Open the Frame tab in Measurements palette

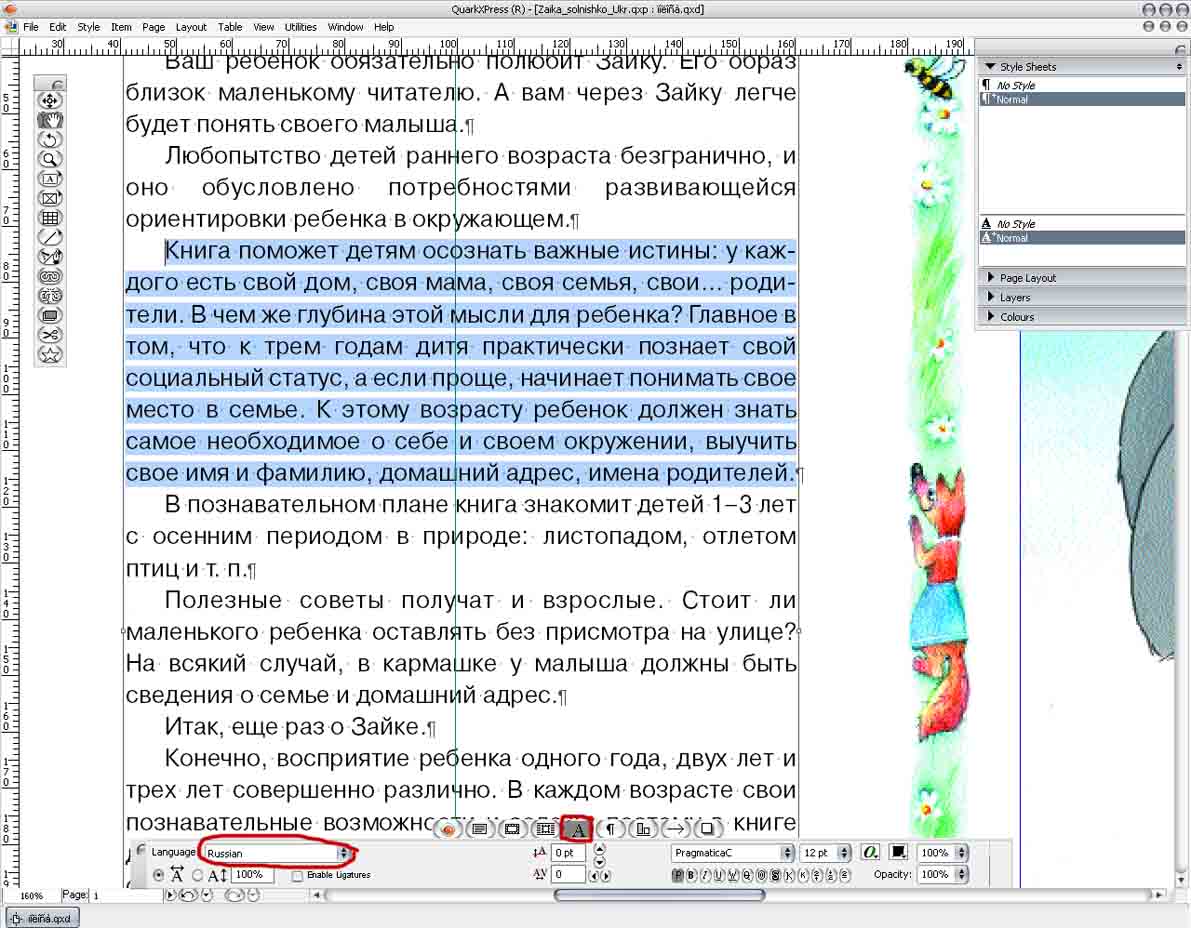pos(513,829)
